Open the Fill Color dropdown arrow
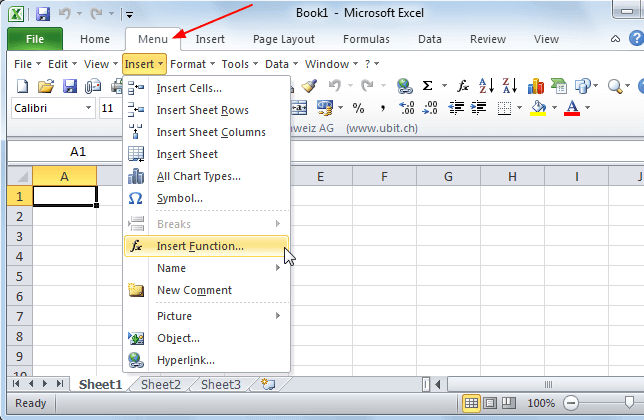Image resolution: width=644 pixels, height=420 pixels. click(554, 108)
